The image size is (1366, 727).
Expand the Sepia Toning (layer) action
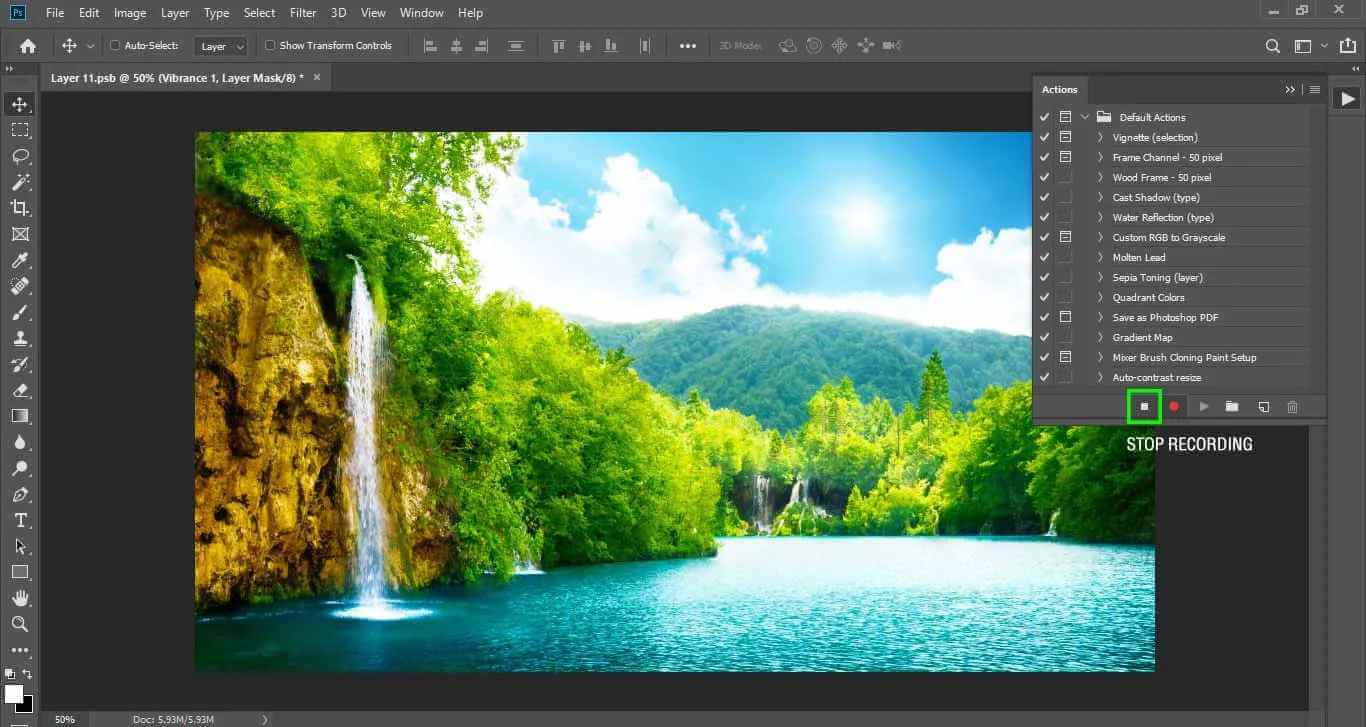coord(1100,277)
